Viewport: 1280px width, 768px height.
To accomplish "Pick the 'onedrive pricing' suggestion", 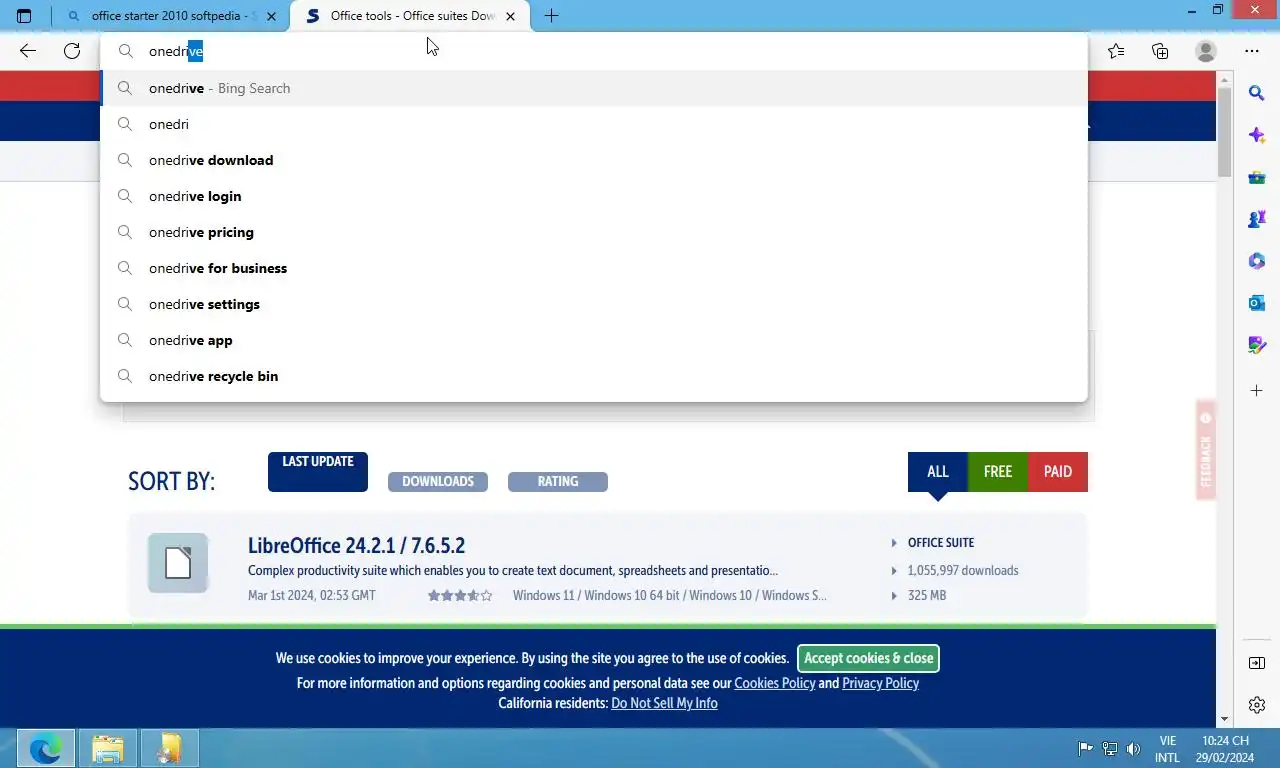I will 594,232.
